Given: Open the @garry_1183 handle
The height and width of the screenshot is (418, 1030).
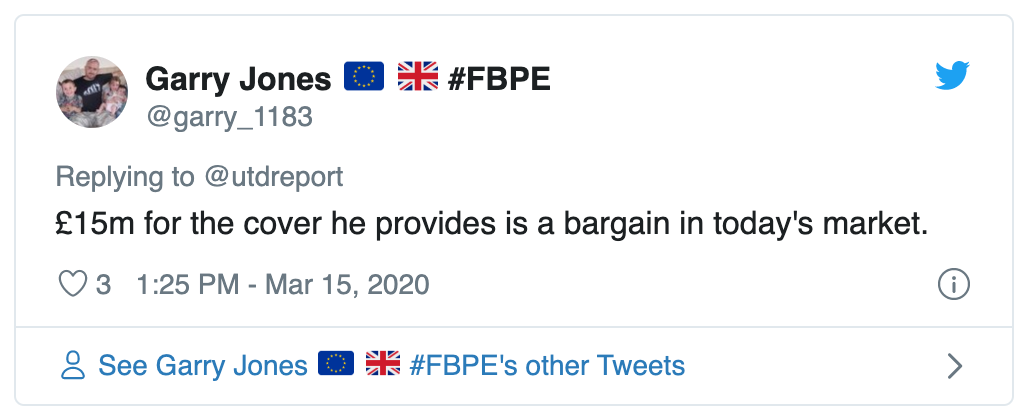Looking at the screenshot, I should [x=229, y=117].
